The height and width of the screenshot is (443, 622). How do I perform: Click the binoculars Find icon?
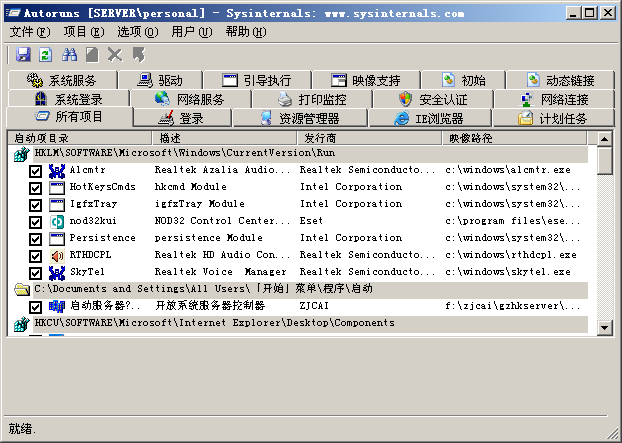point(69,54)
